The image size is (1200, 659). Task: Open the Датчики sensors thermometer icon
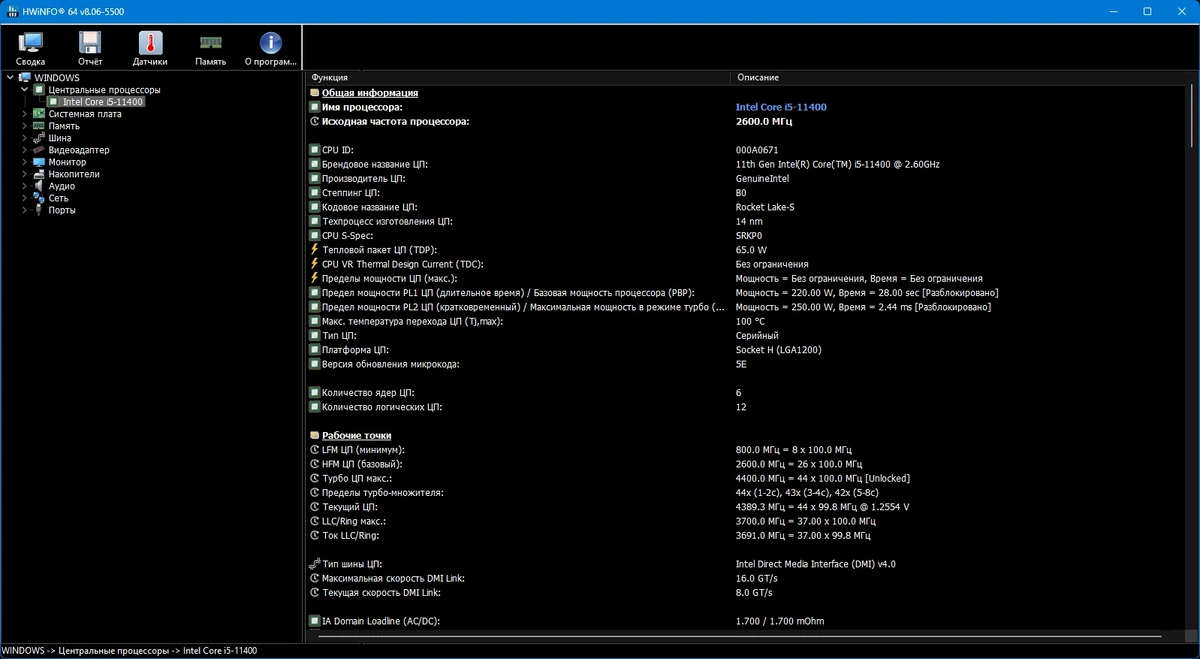(150, 42)
